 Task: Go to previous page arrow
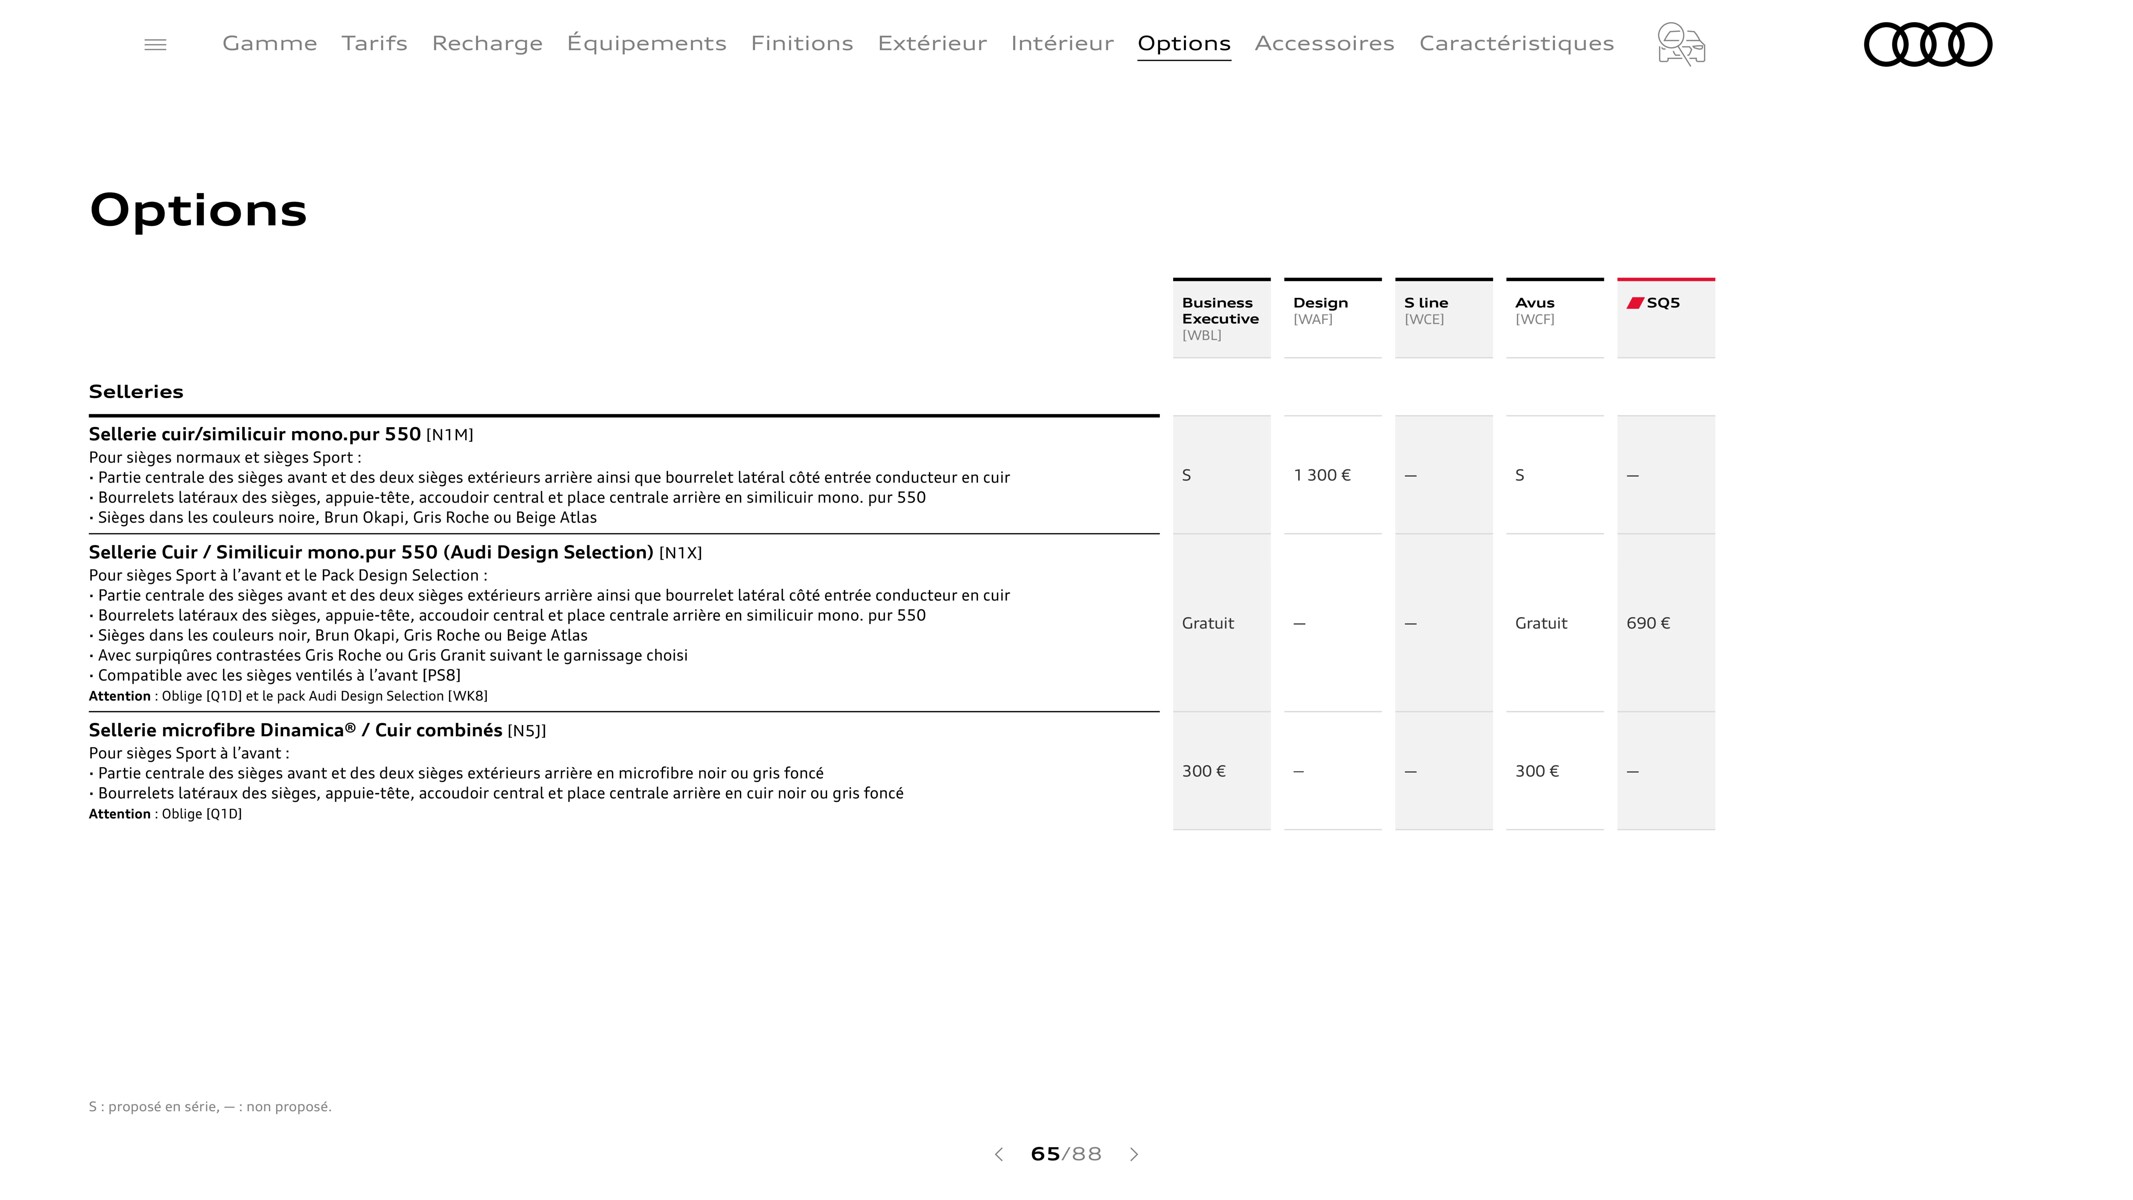click(x=998, y=1154)
